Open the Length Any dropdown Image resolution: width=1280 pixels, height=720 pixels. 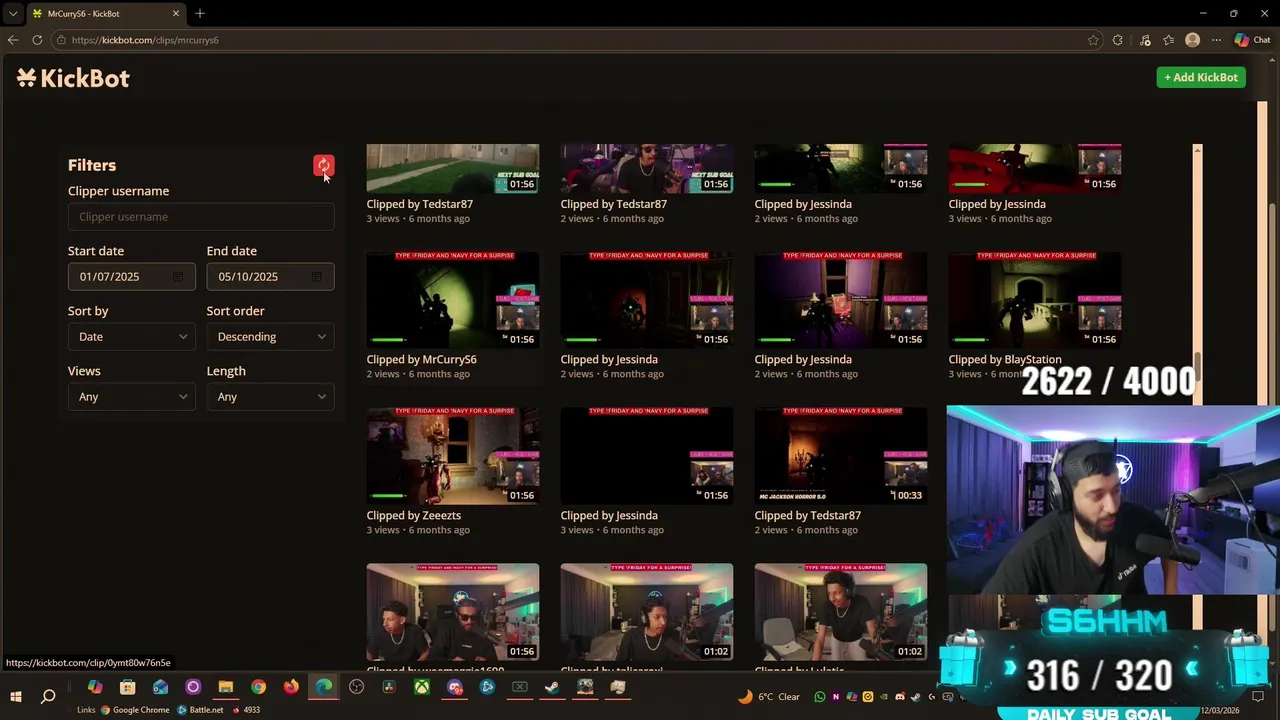[270, 397]
